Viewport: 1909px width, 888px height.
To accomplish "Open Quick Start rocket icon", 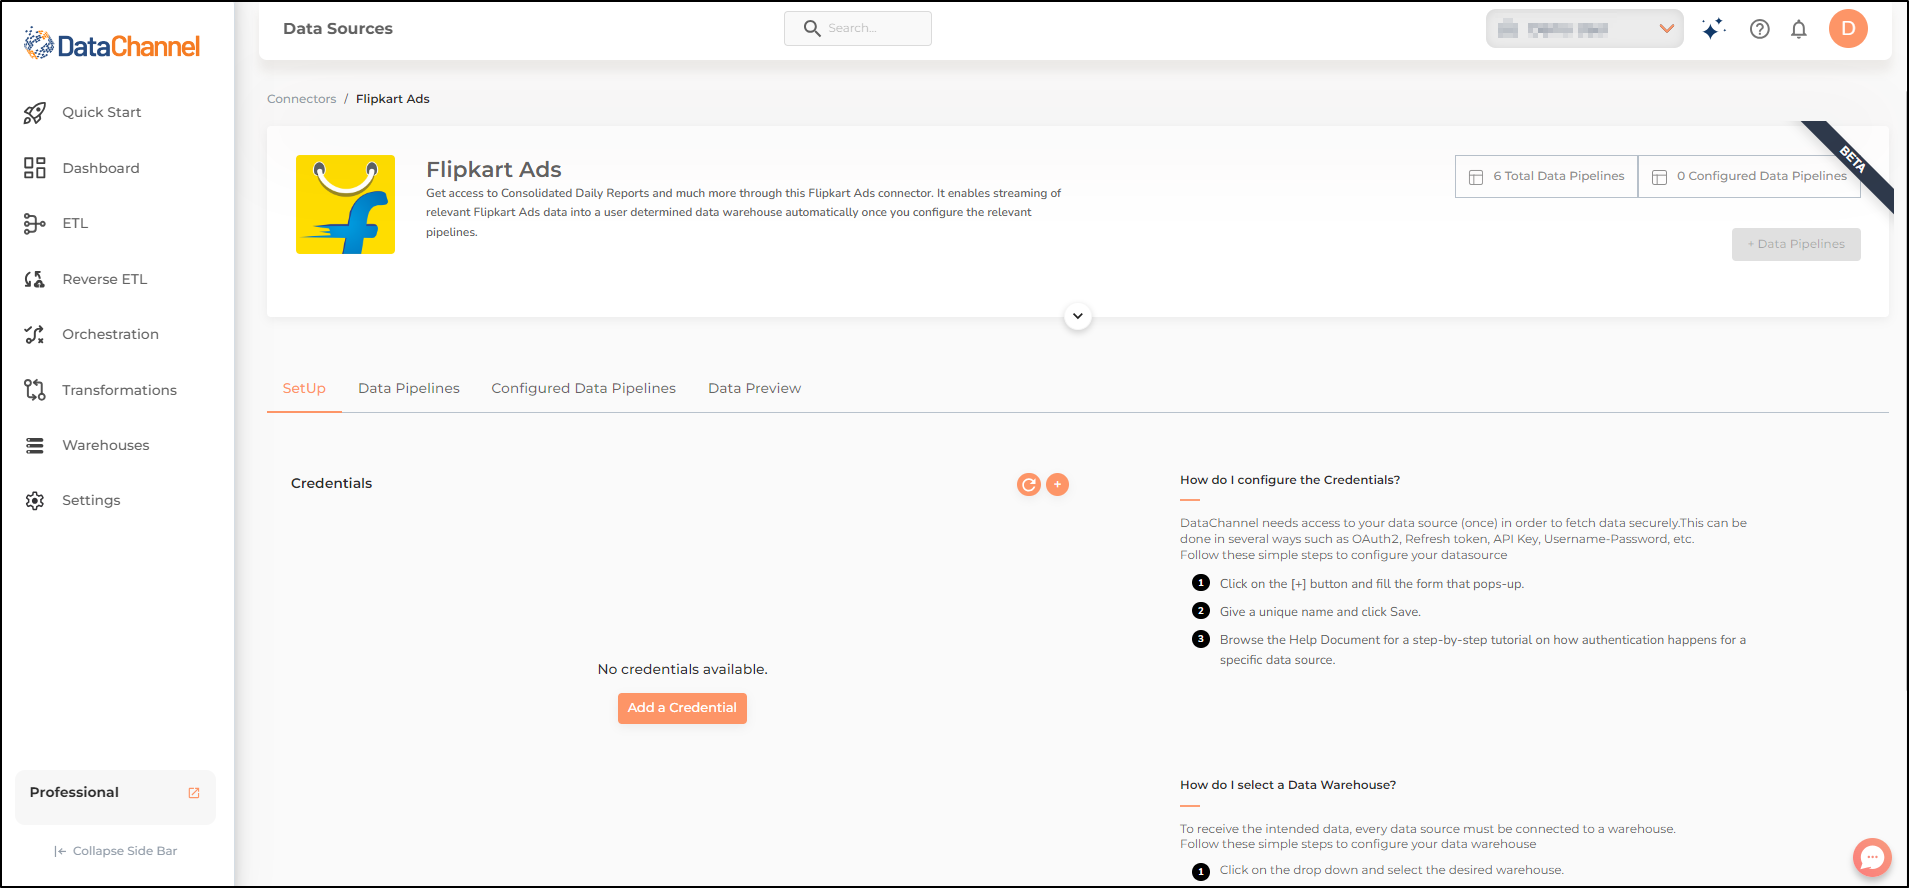I will 35,113.
